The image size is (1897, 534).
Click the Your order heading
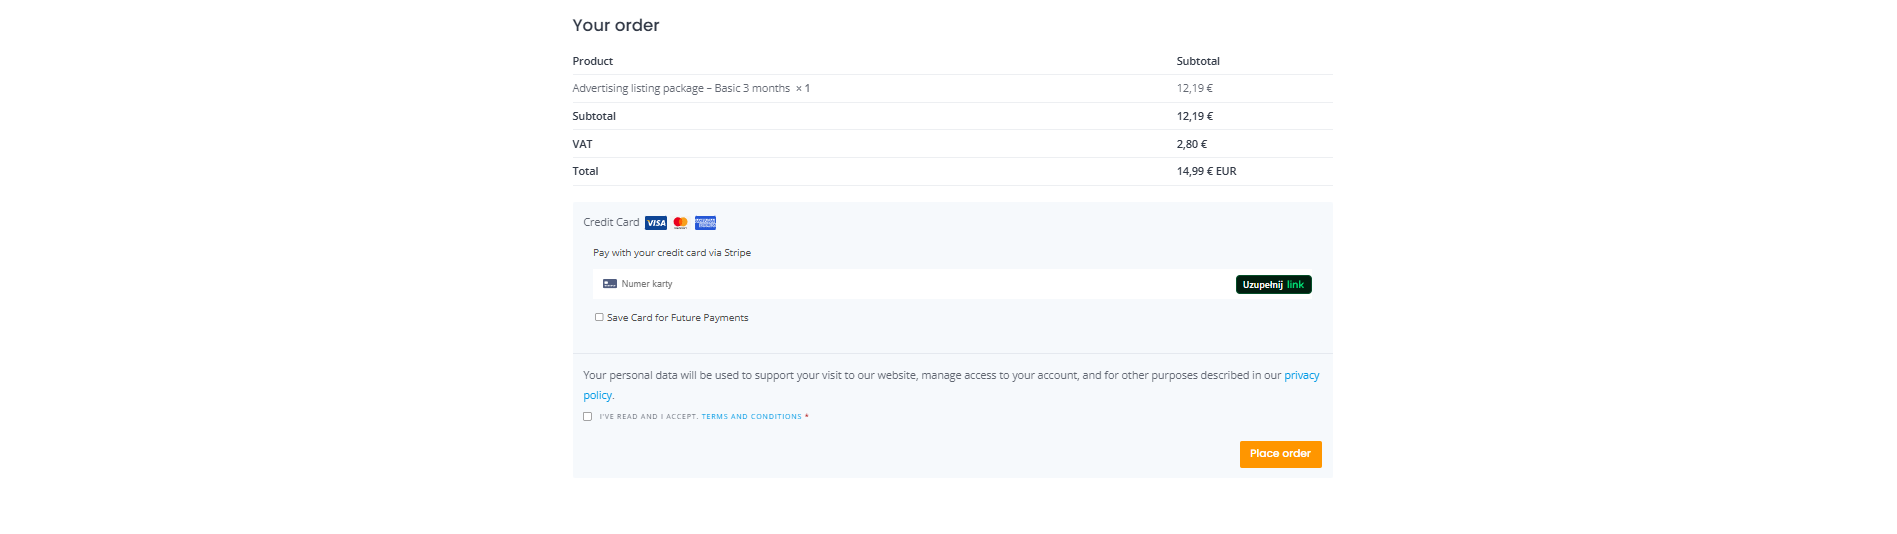pyautogui.click(x=615, y=25)
